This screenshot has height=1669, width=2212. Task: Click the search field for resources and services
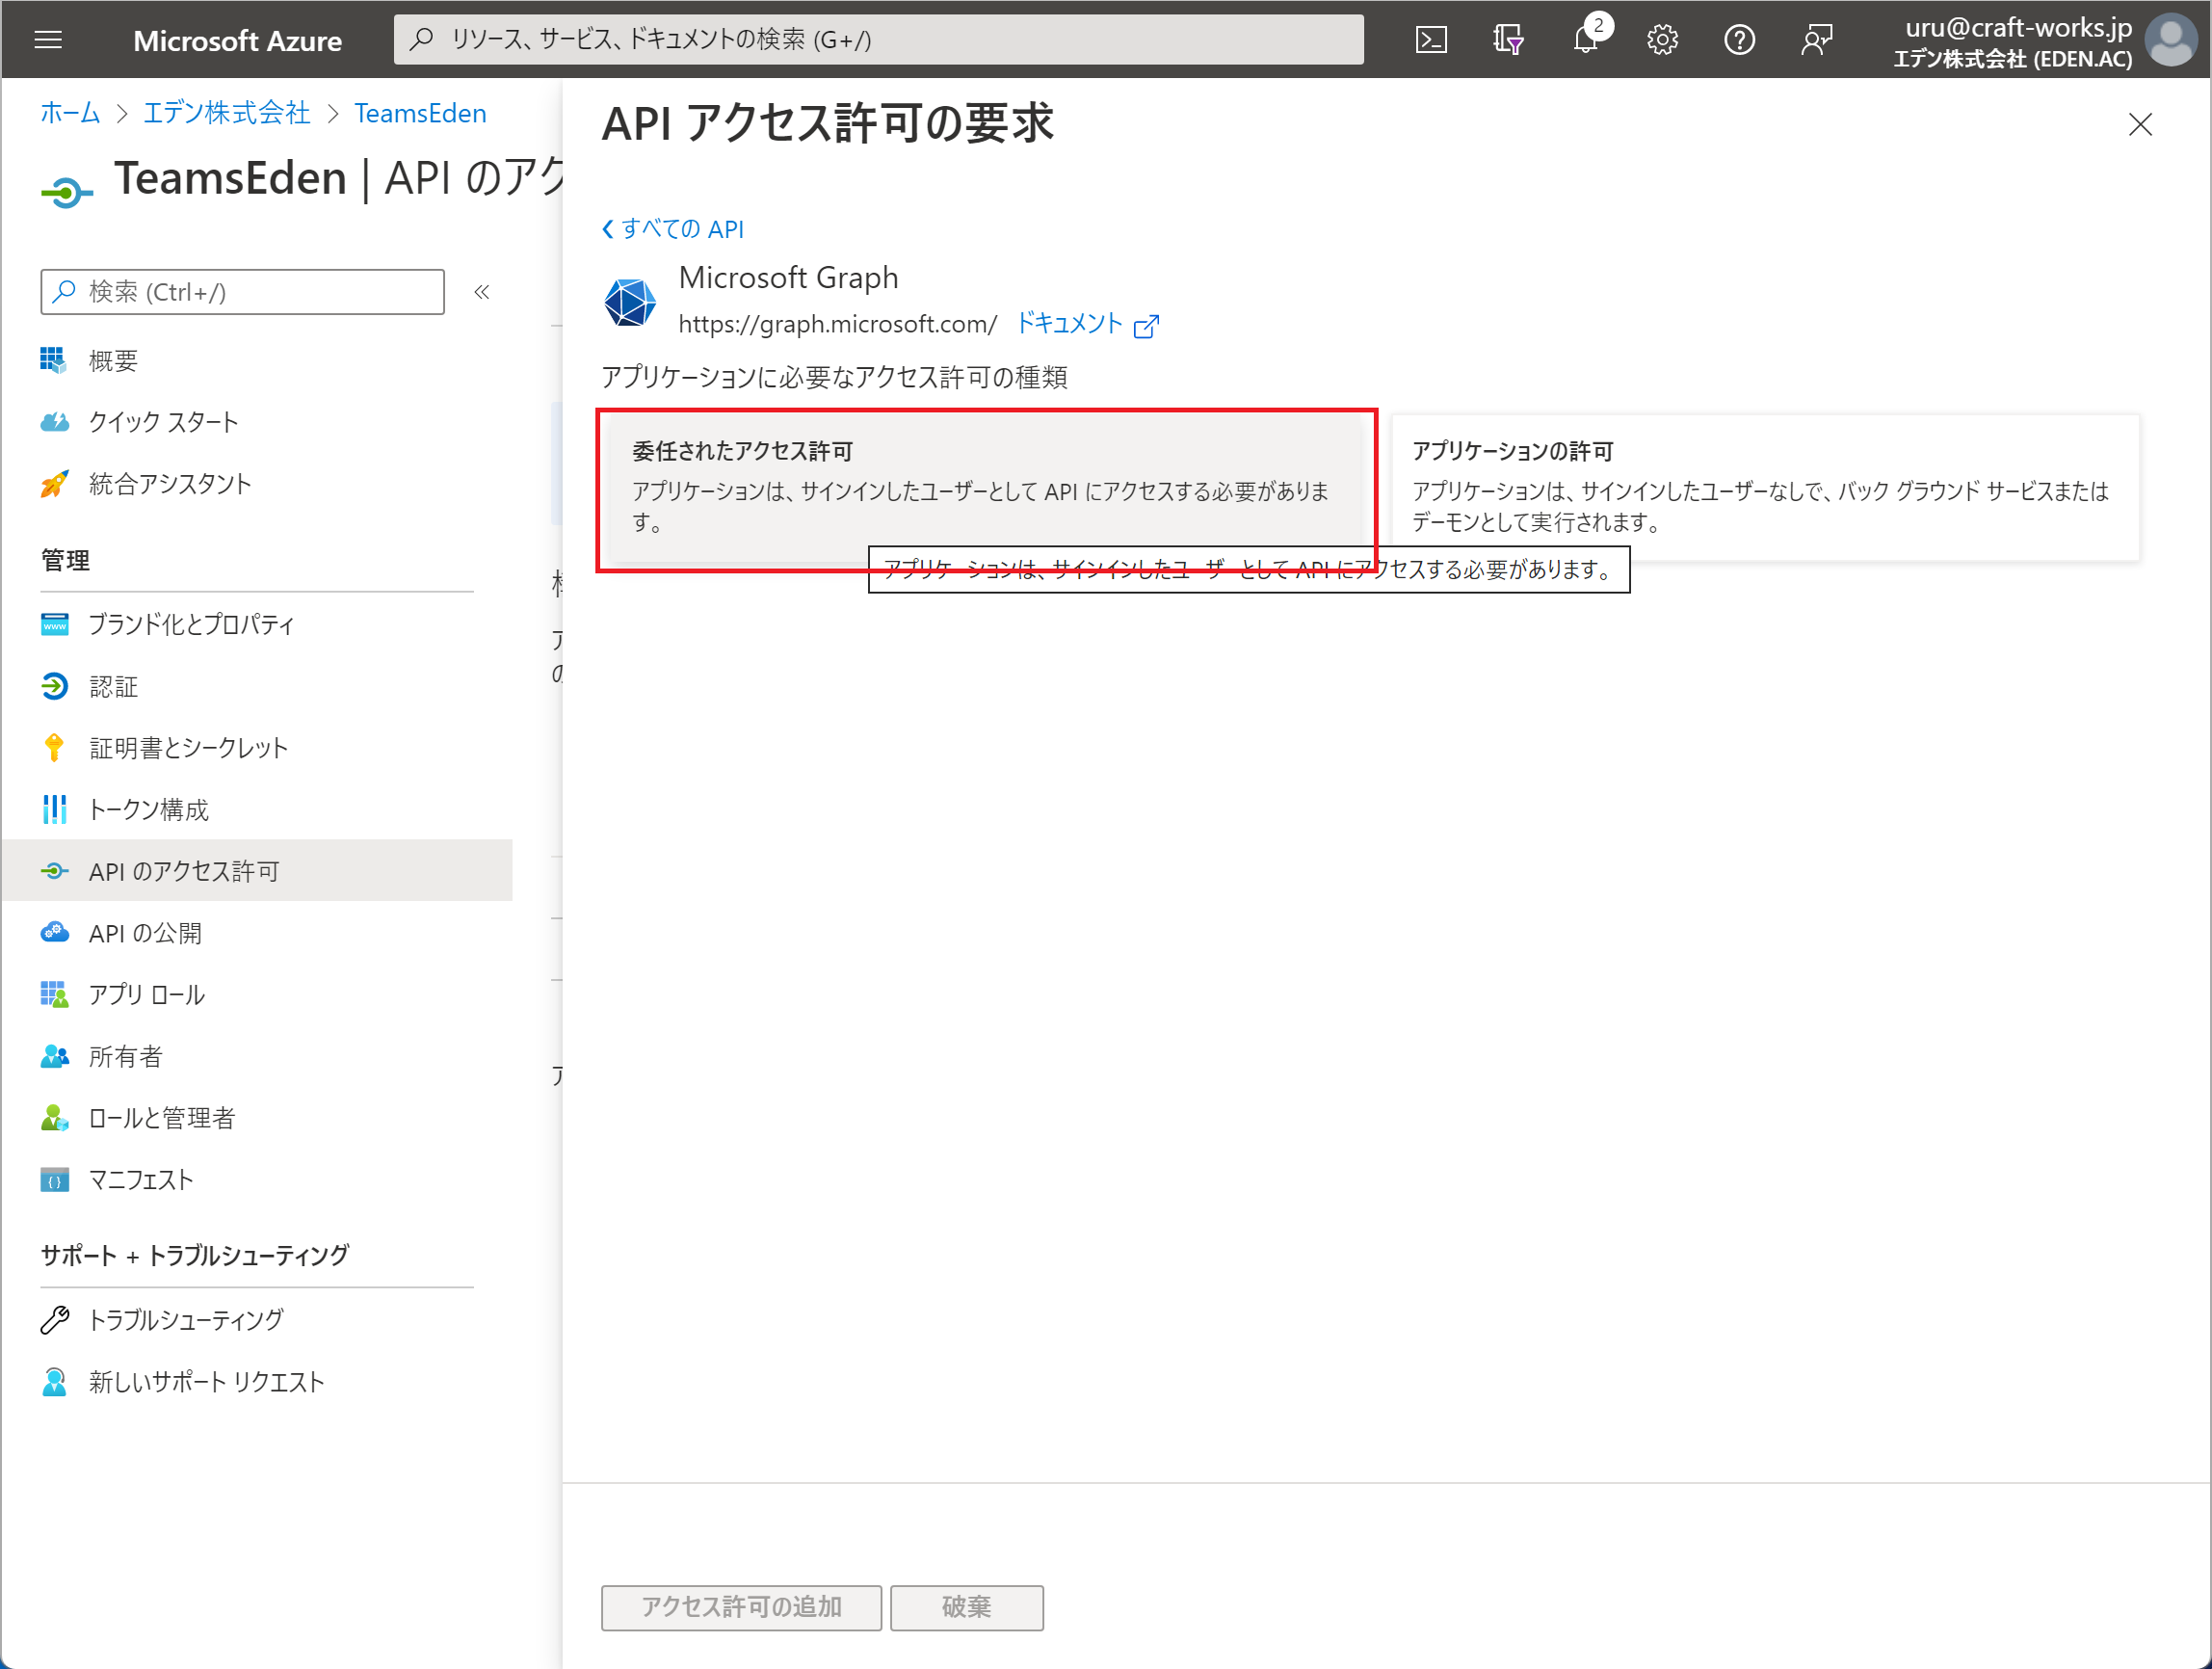click(x=878, y=40)
